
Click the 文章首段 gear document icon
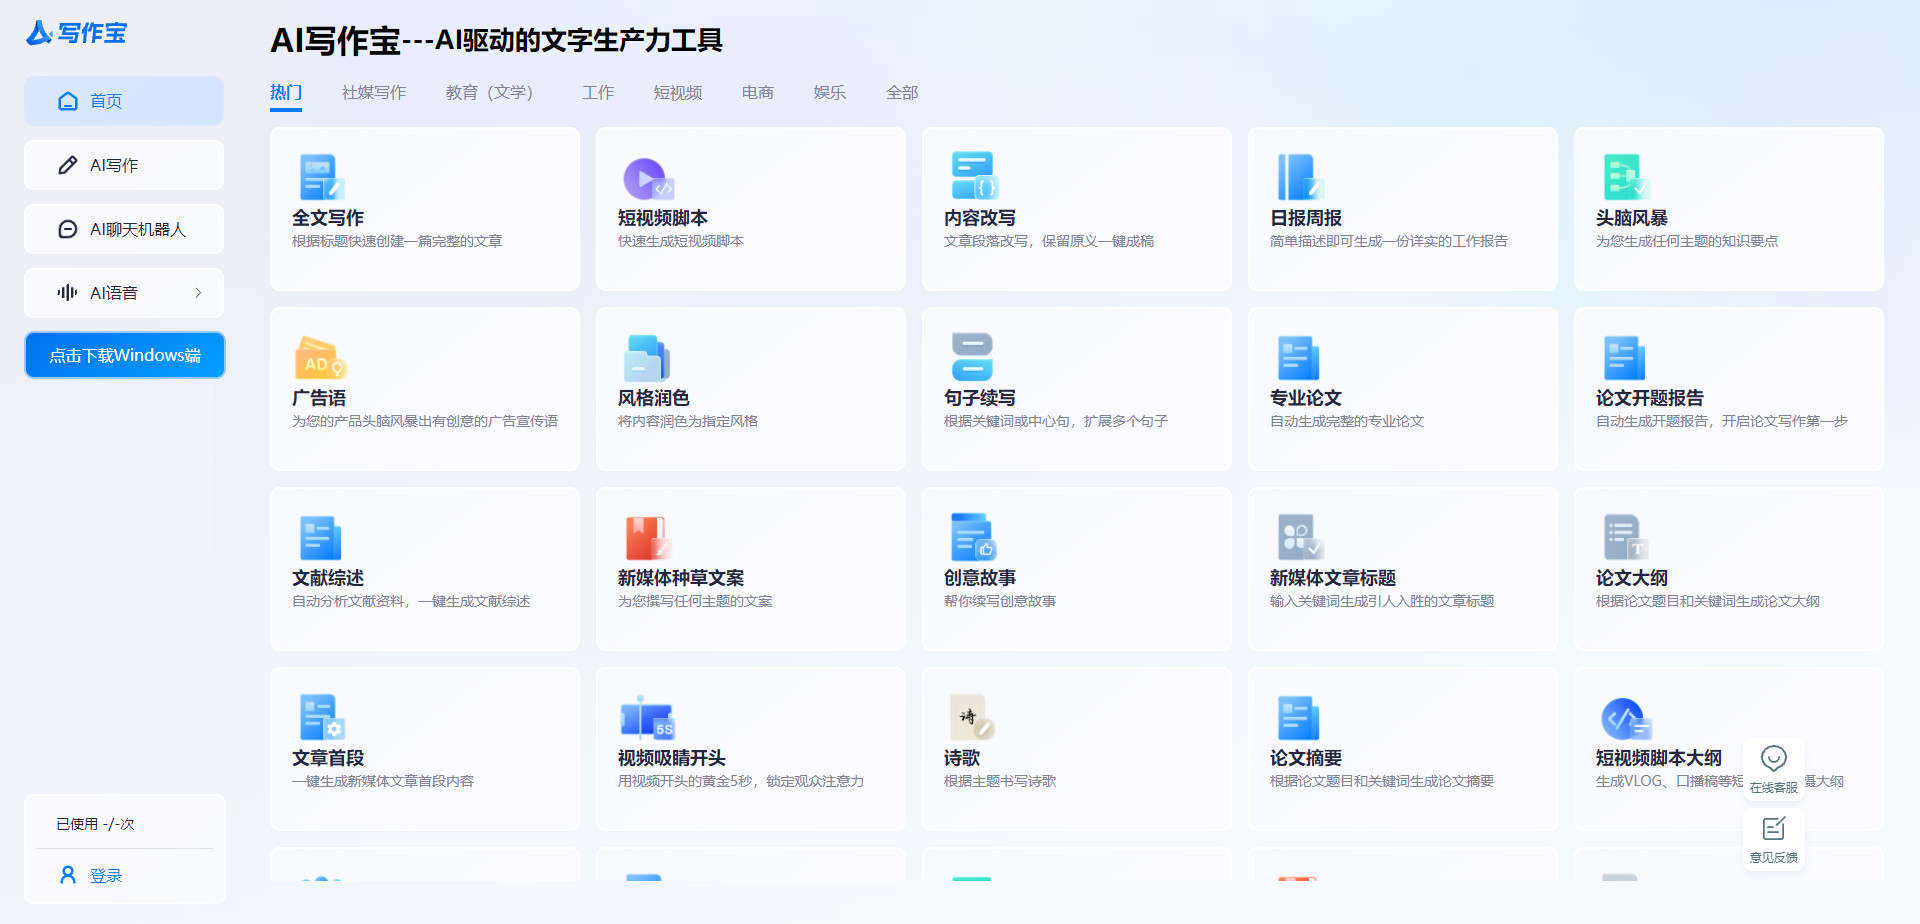(x=321, y=717)
